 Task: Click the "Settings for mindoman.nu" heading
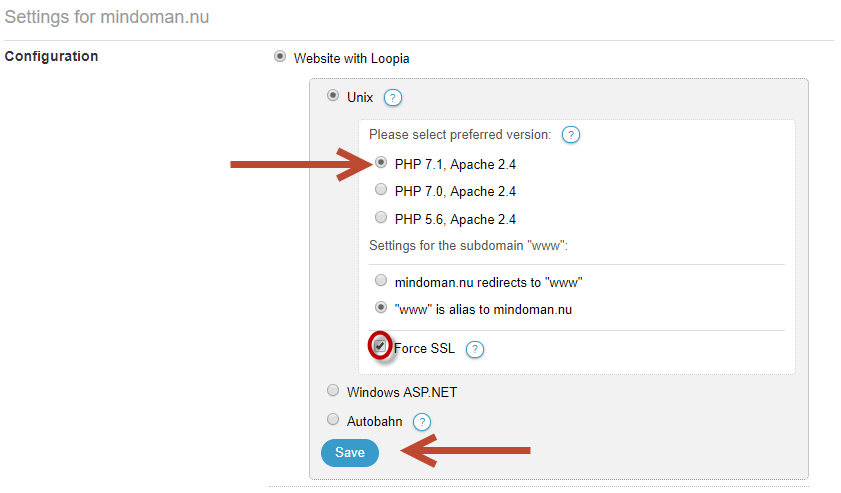click(x=107, y=17)
